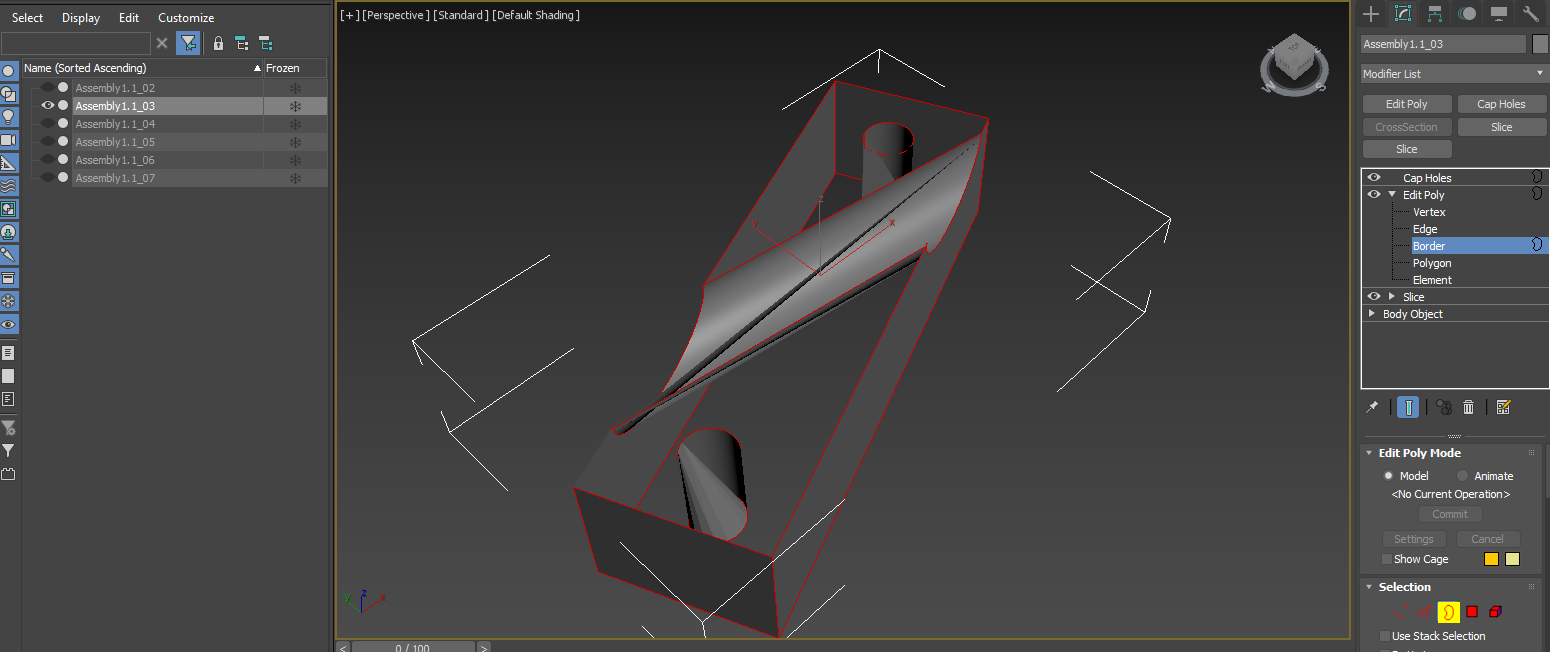Toggle Show End Result button
1550x652 pixels.
pyautogui.click(x=1408, y=407)
